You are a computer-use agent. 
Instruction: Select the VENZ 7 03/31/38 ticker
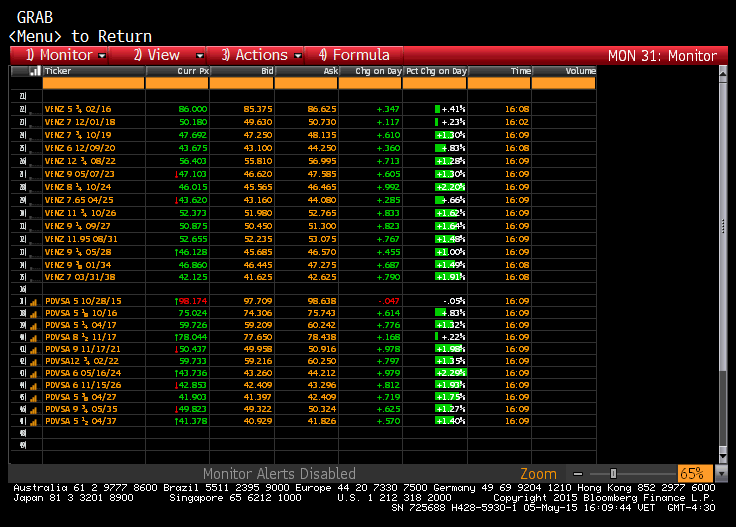(x=80, y=277)
